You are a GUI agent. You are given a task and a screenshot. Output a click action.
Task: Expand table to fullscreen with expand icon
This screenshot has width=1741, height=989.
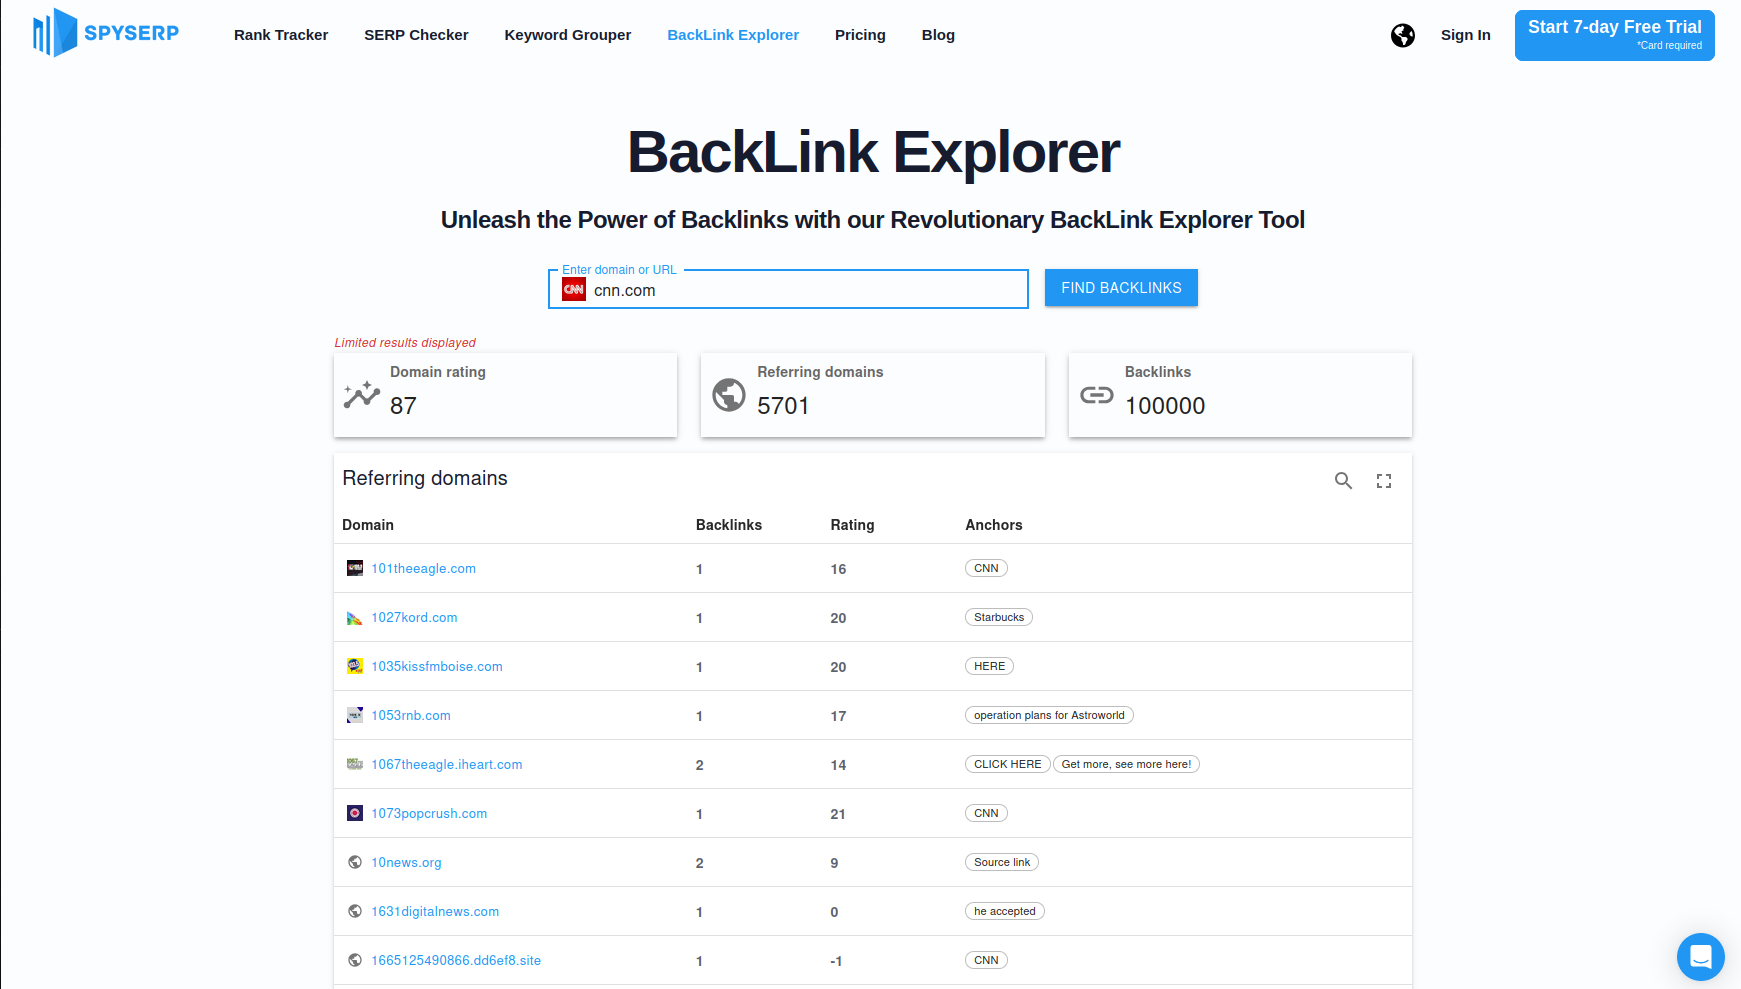(x=1384, y=481)
